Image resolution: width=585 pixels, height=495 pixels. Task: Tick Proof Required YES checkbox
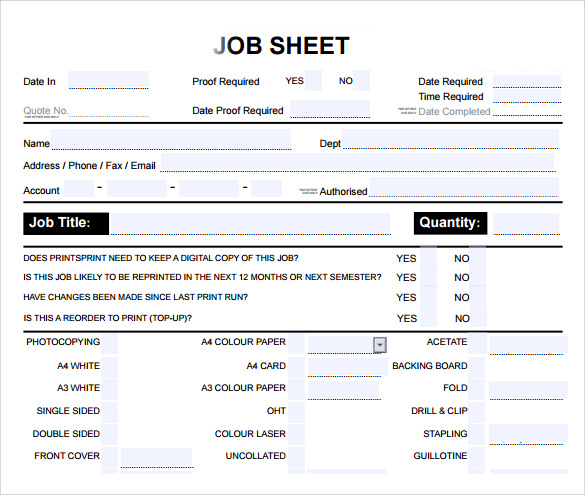coord(313,80)
